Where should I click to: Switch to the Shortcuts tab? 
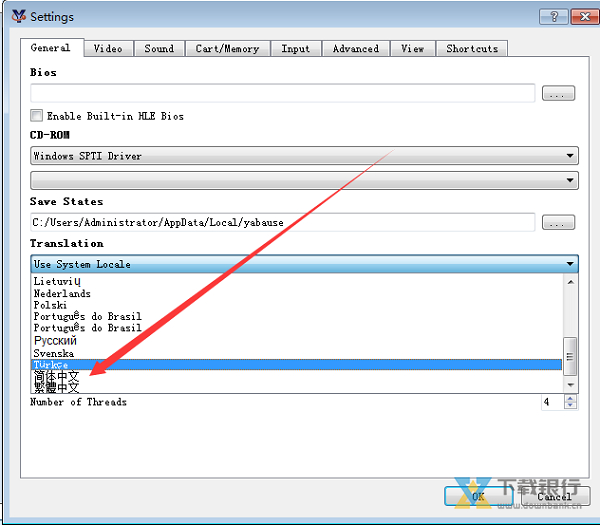point(472,48)
